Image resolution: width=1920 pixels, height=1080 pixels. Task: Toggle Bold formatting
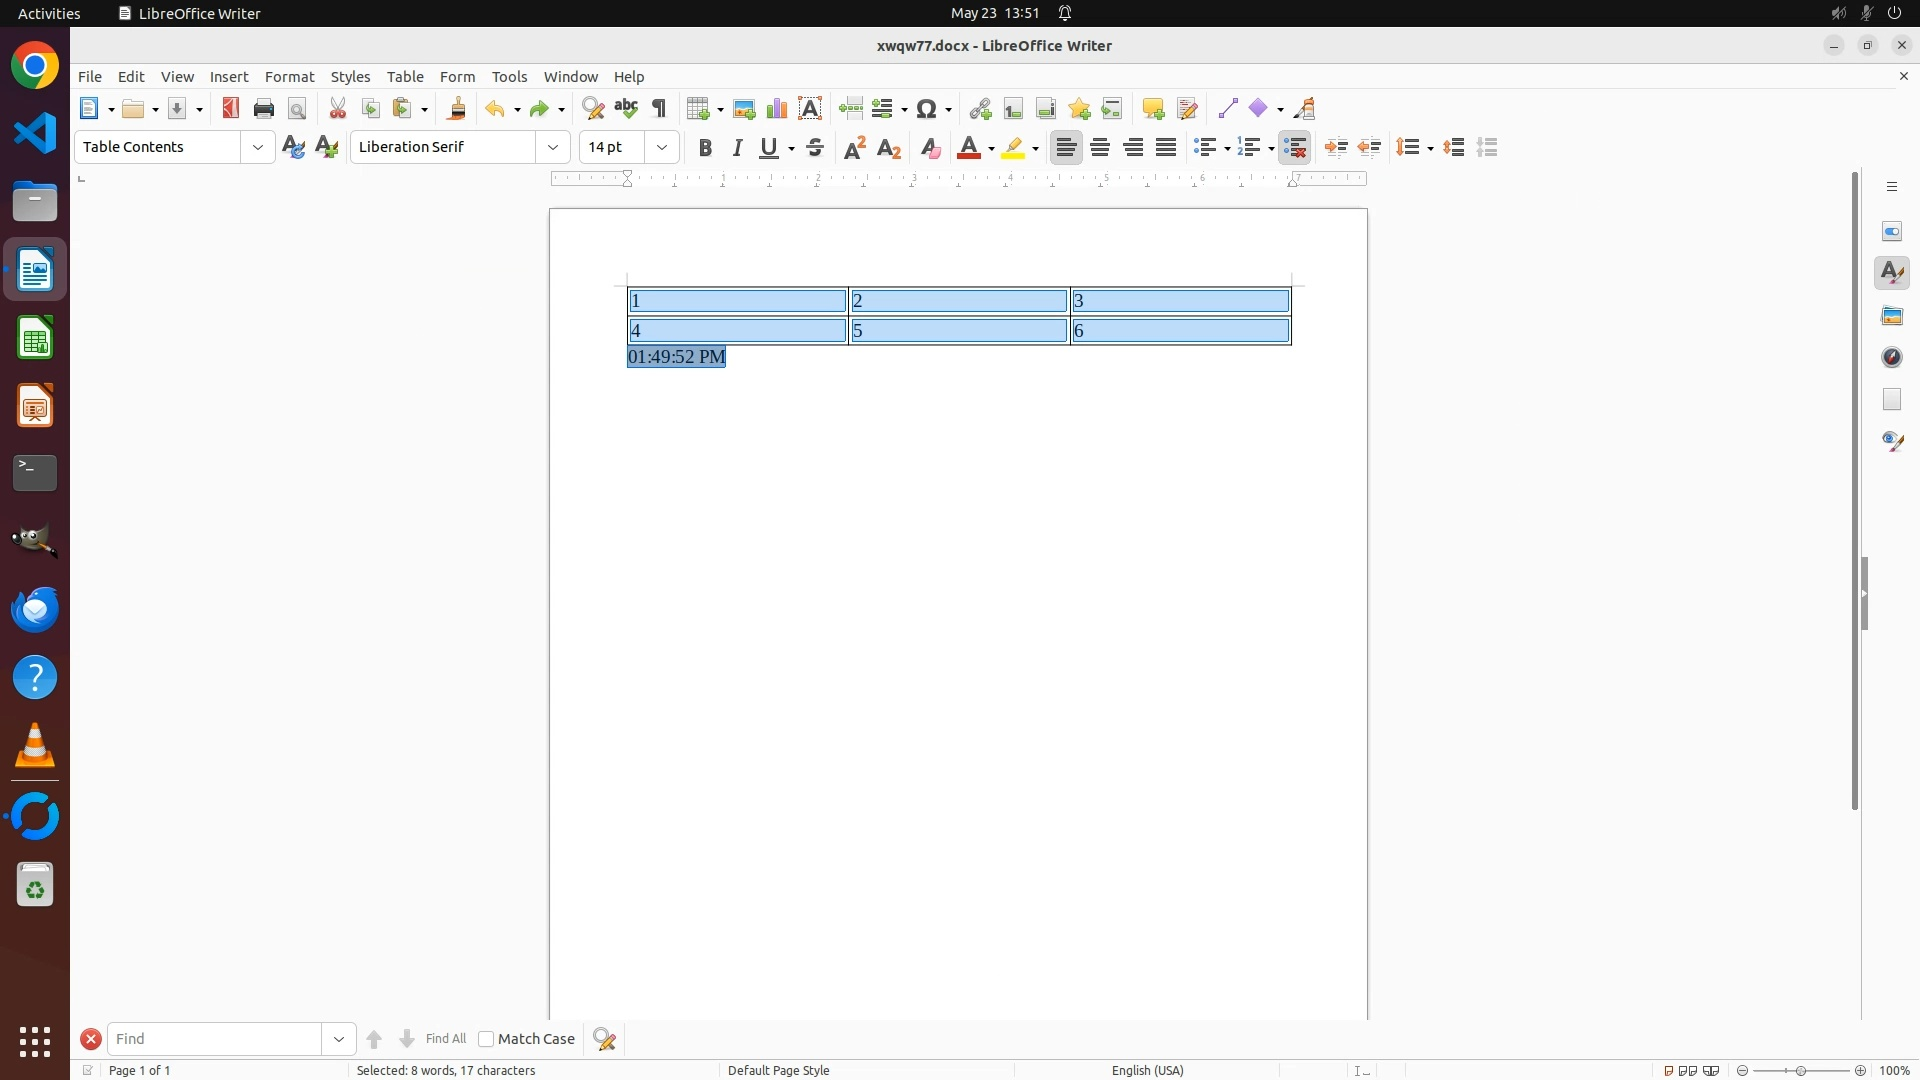(705, 148)
